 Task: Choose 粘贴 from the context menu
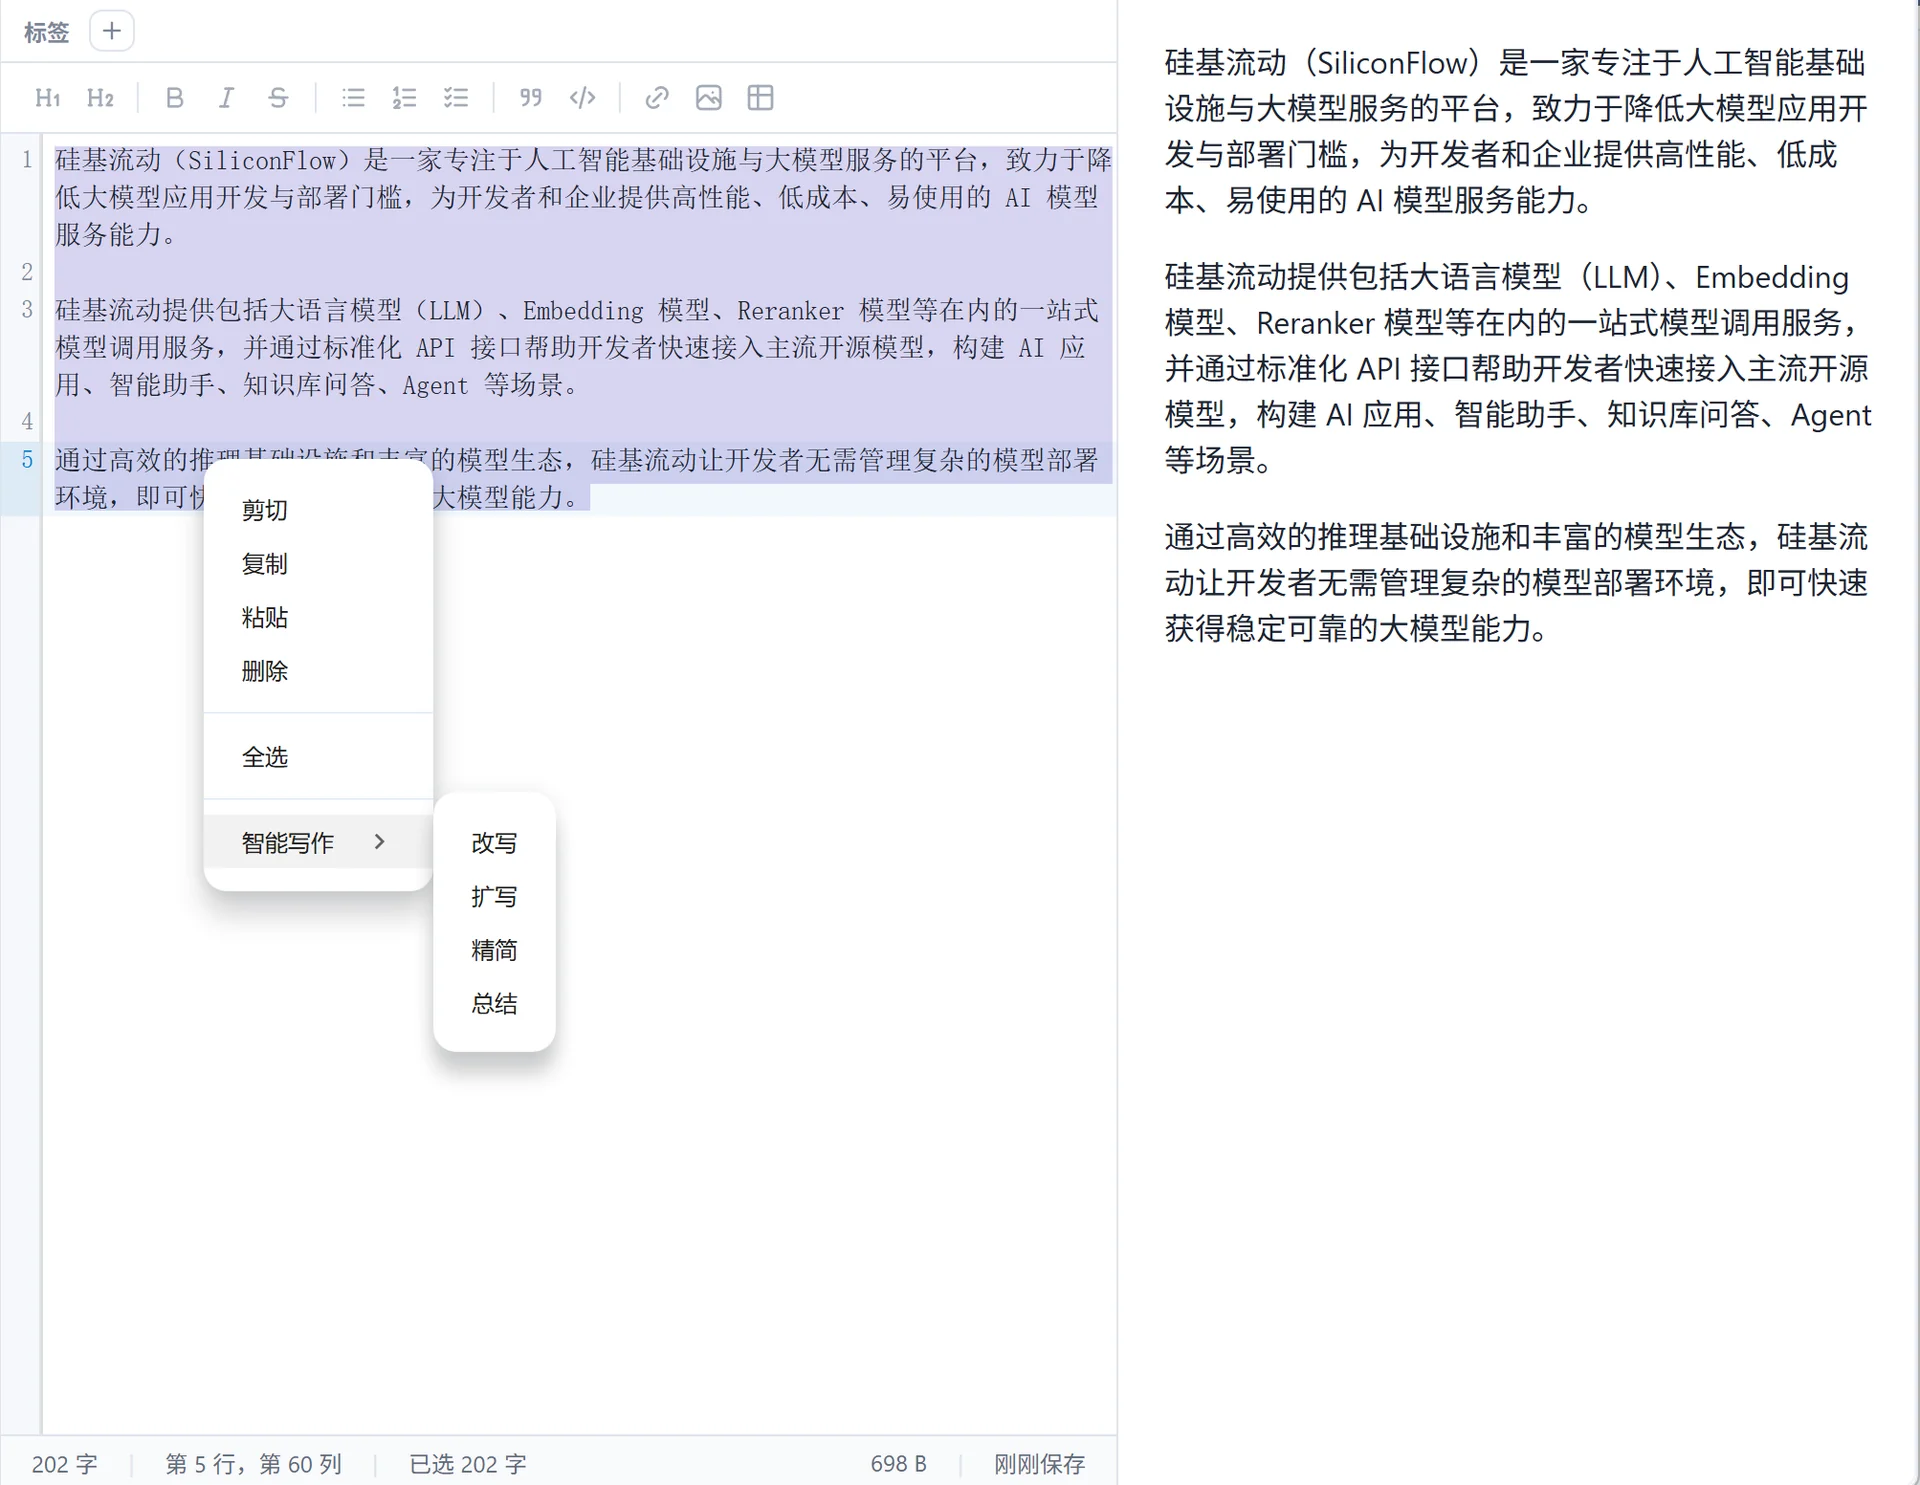click(318, 617)
